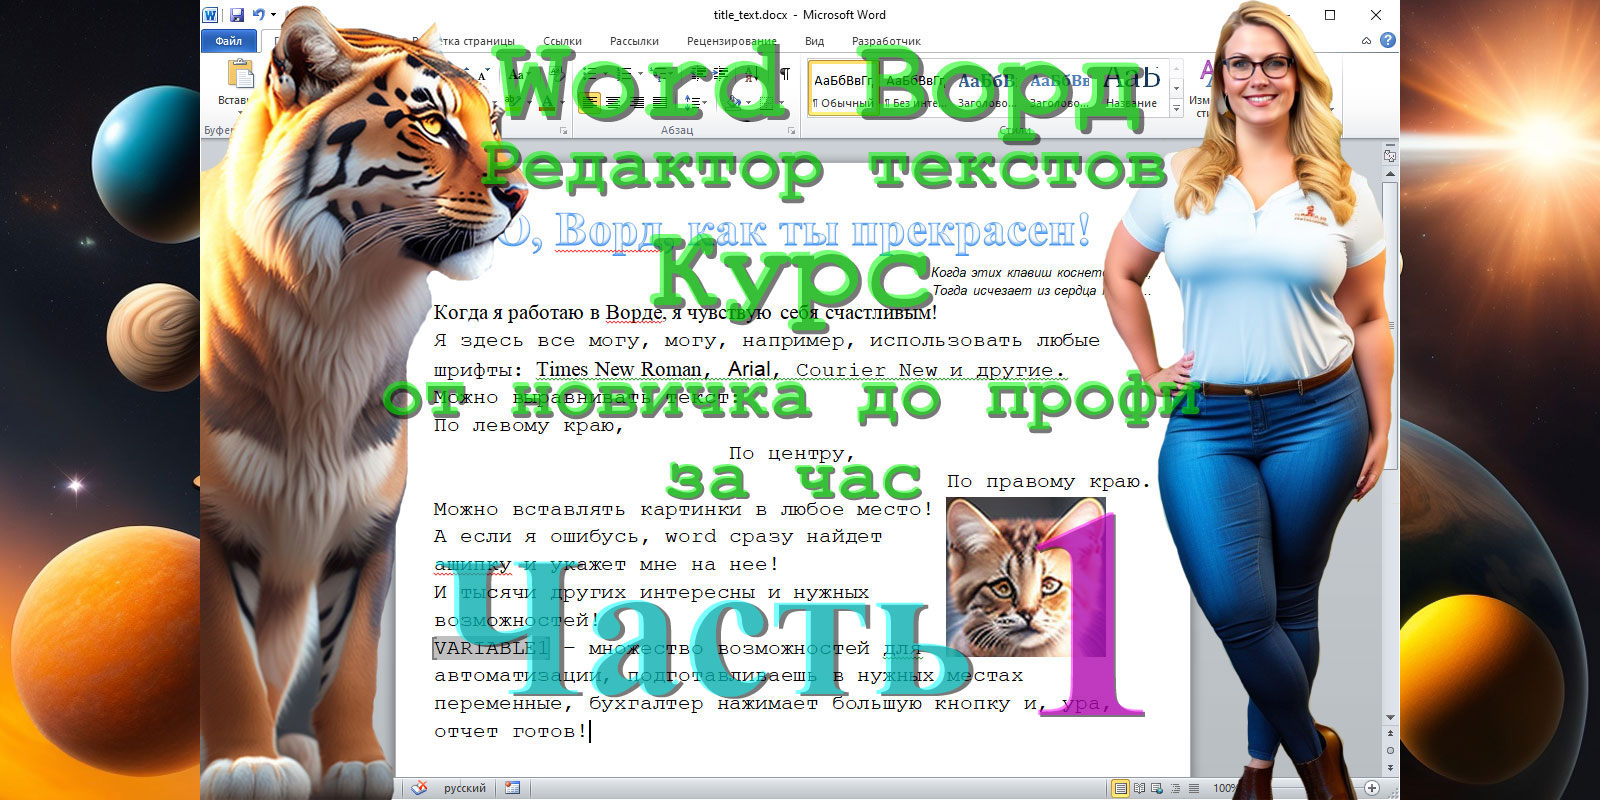Apply the Обычный style

[841, 90]
